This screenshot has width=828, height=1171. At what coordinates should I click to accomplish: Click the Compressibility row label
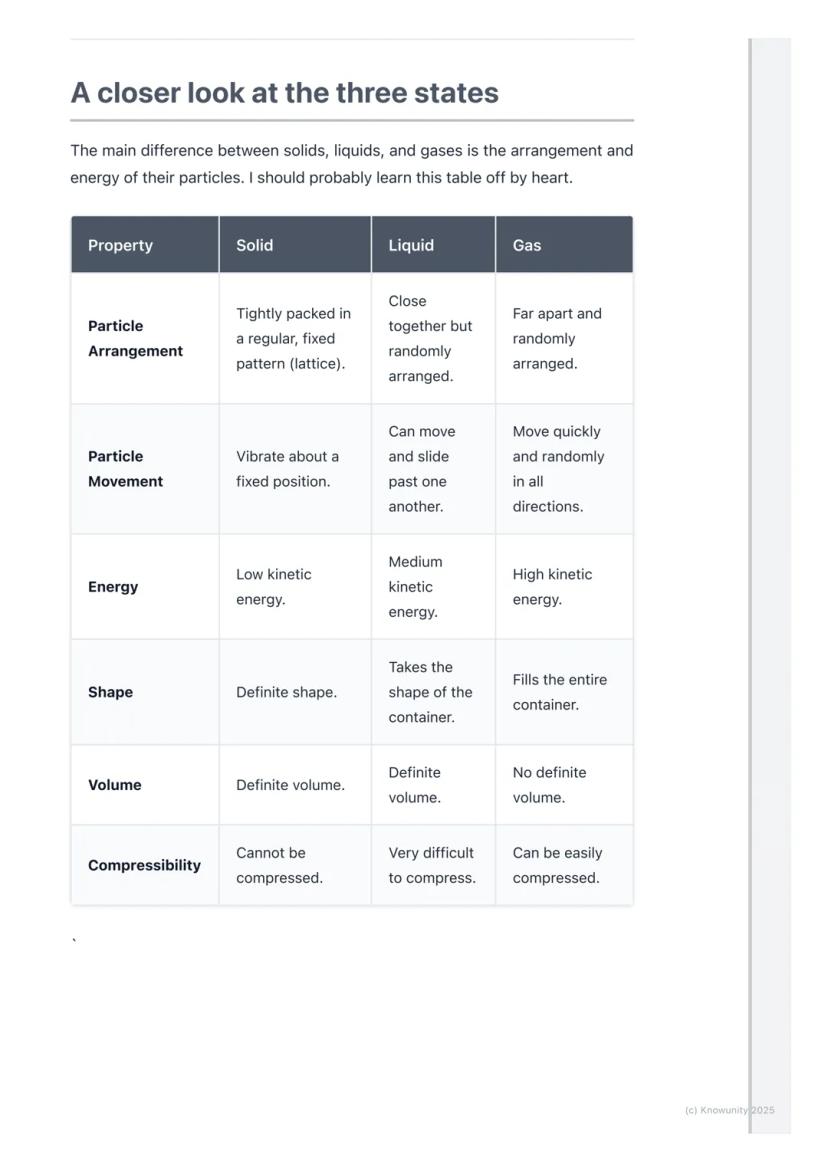click(144, 865)
